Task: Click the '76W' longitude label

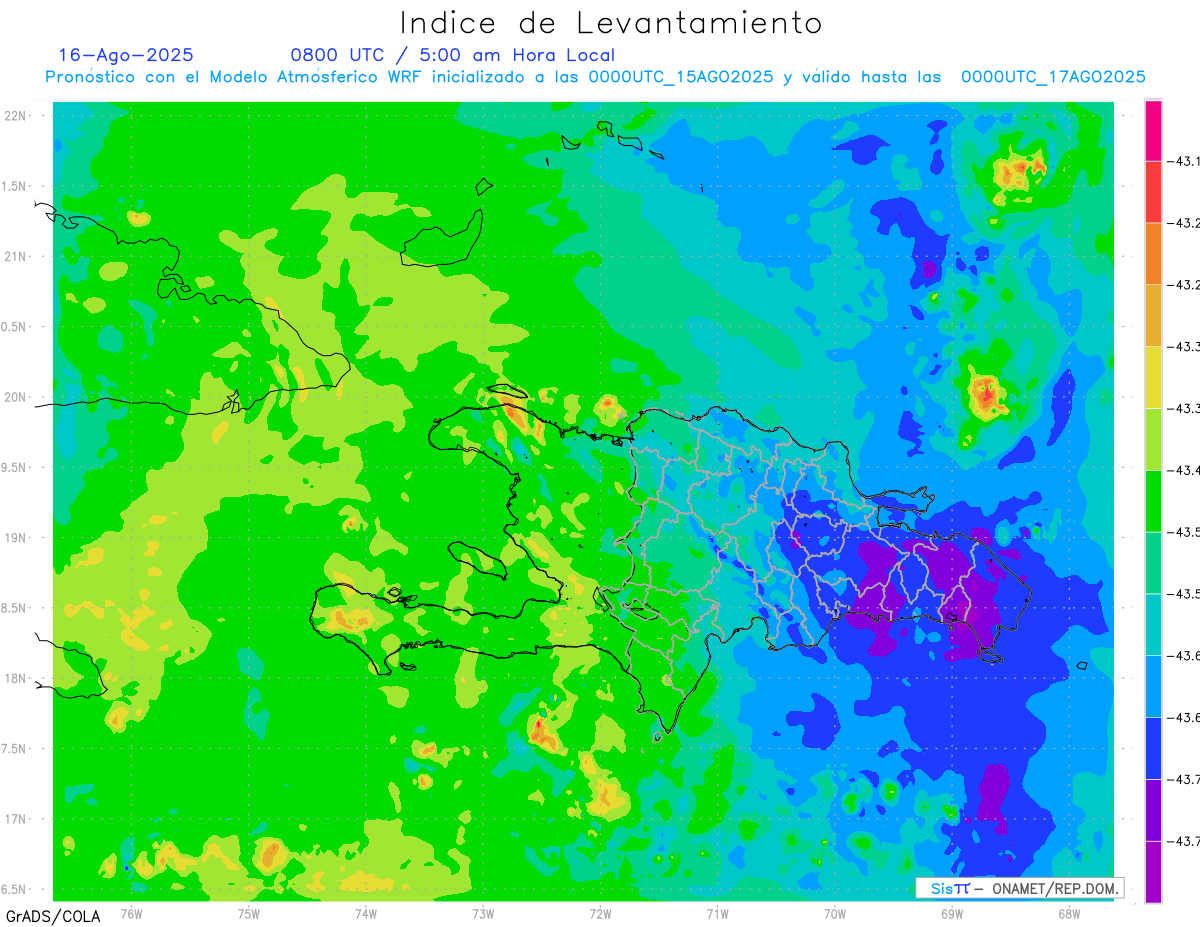Action: point(131,913)
